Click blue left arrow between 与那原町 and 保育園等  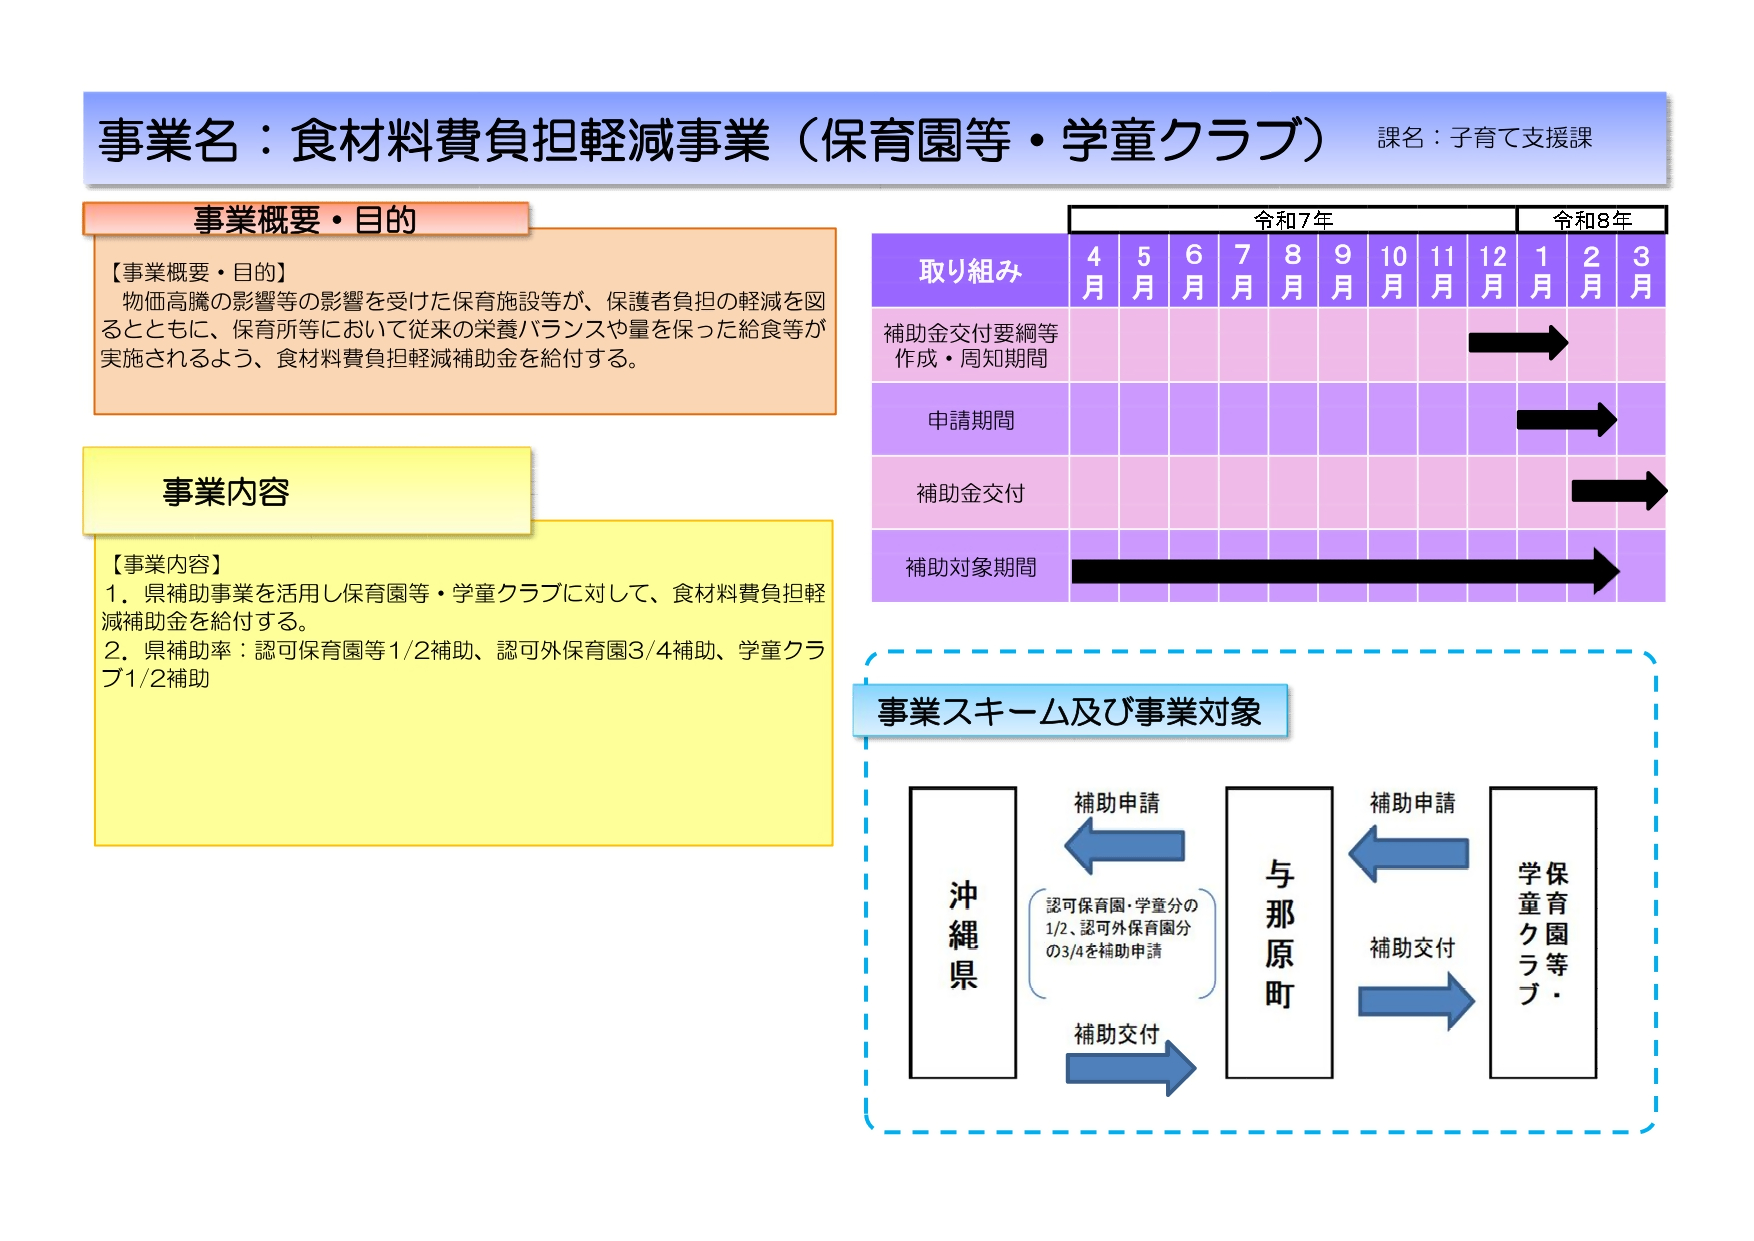[x=1408, y=853]
